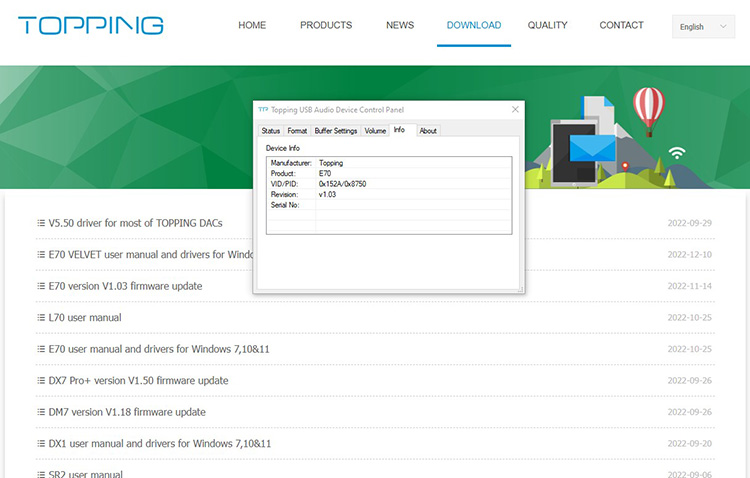Click list icon beside DM7 firmware entry
Screen dimensions: 750x478
(41, 412)
